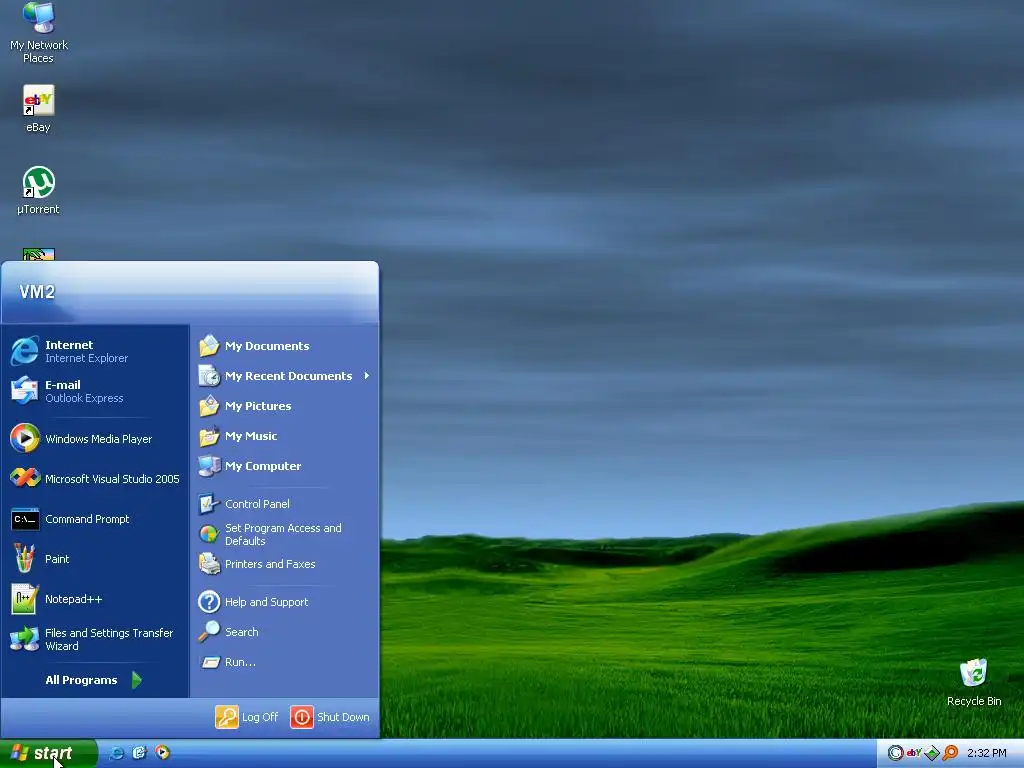The image size is (1024, 768).
Task: Click Internet Explorer quick launch icon
Action: pos(117,753)
